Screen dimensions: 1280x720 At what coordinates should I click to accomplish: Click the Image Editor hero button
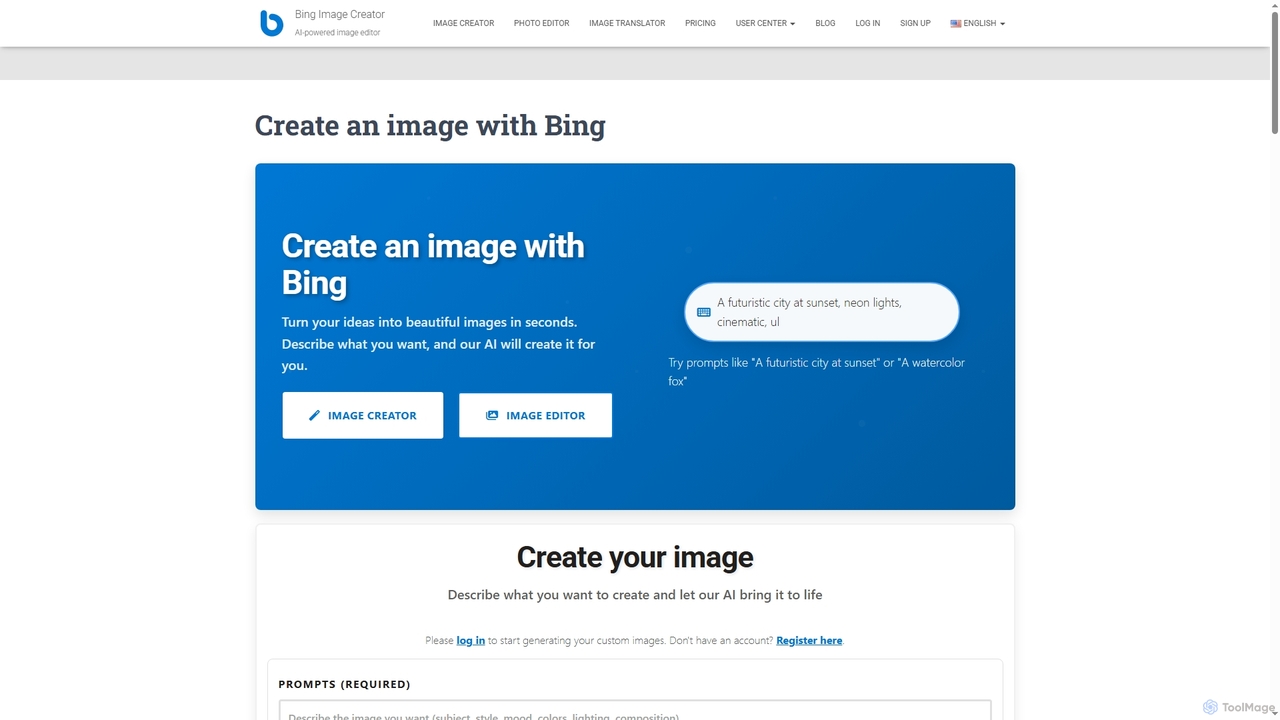tap(535, 415)
